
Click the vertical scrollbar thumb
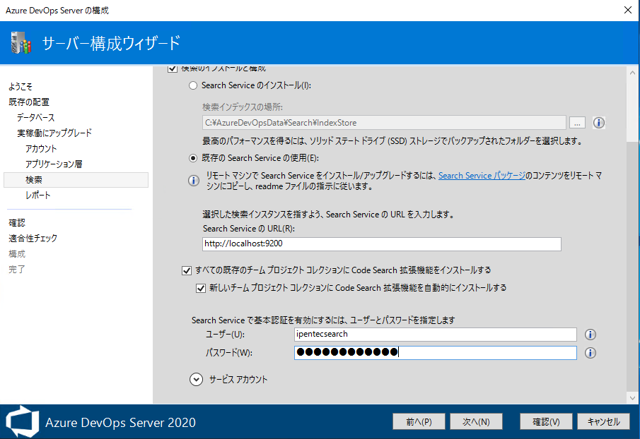point(632,265)
